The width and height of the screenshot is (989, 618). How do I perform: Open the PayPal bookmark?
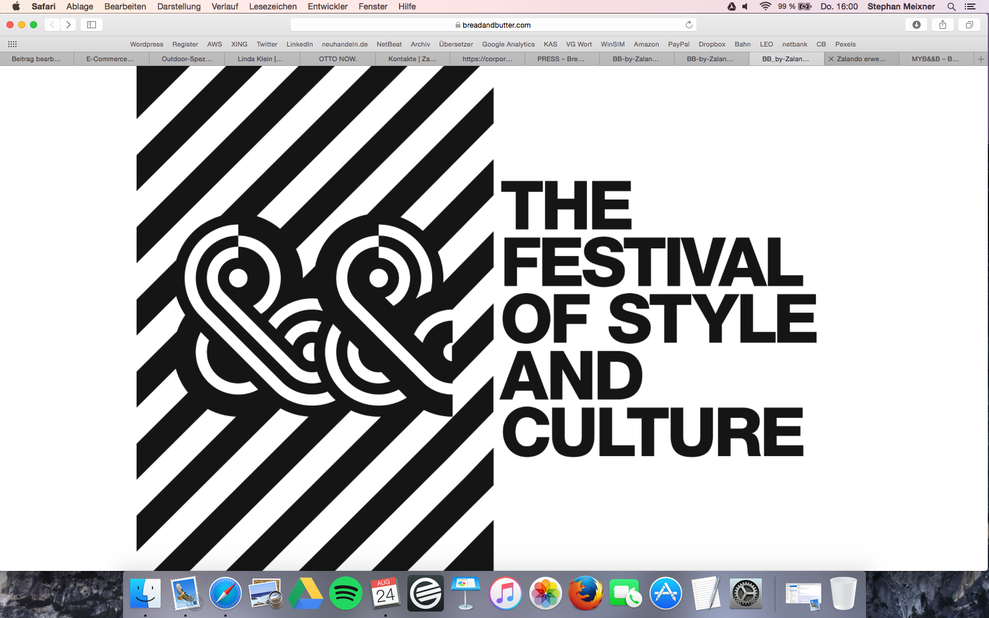click(x=679, y=44)
